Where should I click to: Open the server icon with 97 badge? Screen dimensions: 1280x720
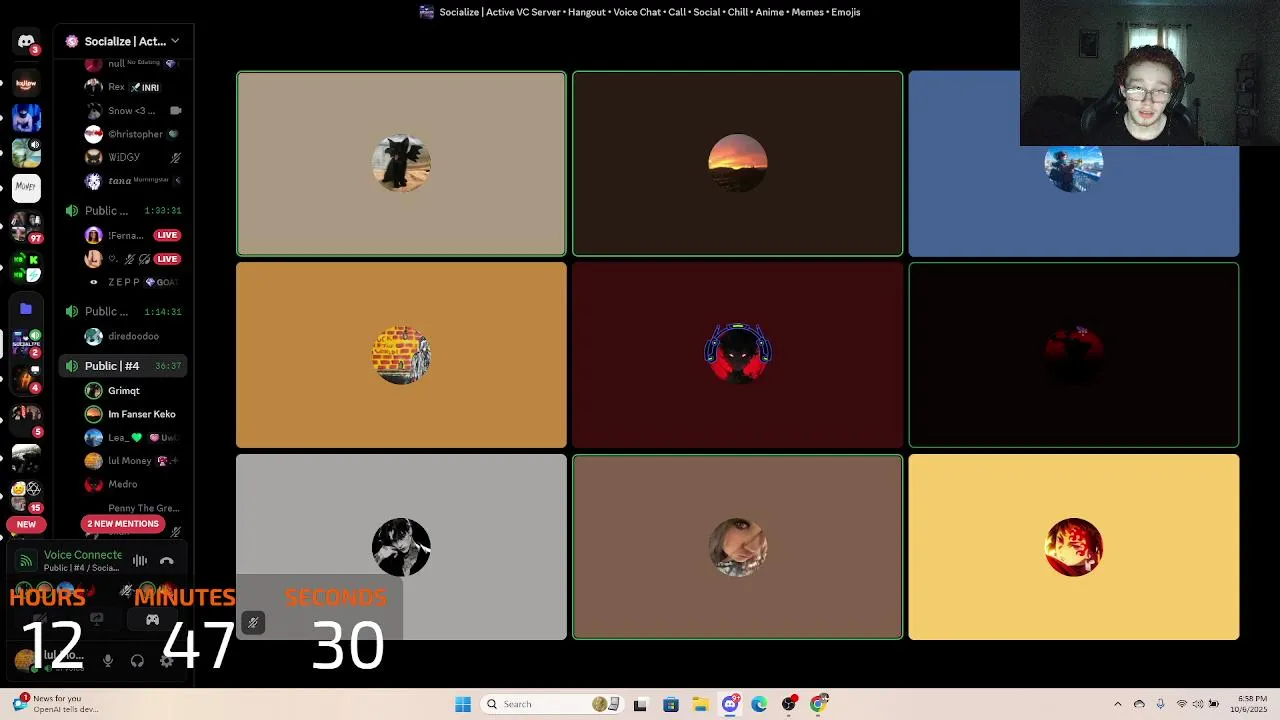(x=26, y=227)
